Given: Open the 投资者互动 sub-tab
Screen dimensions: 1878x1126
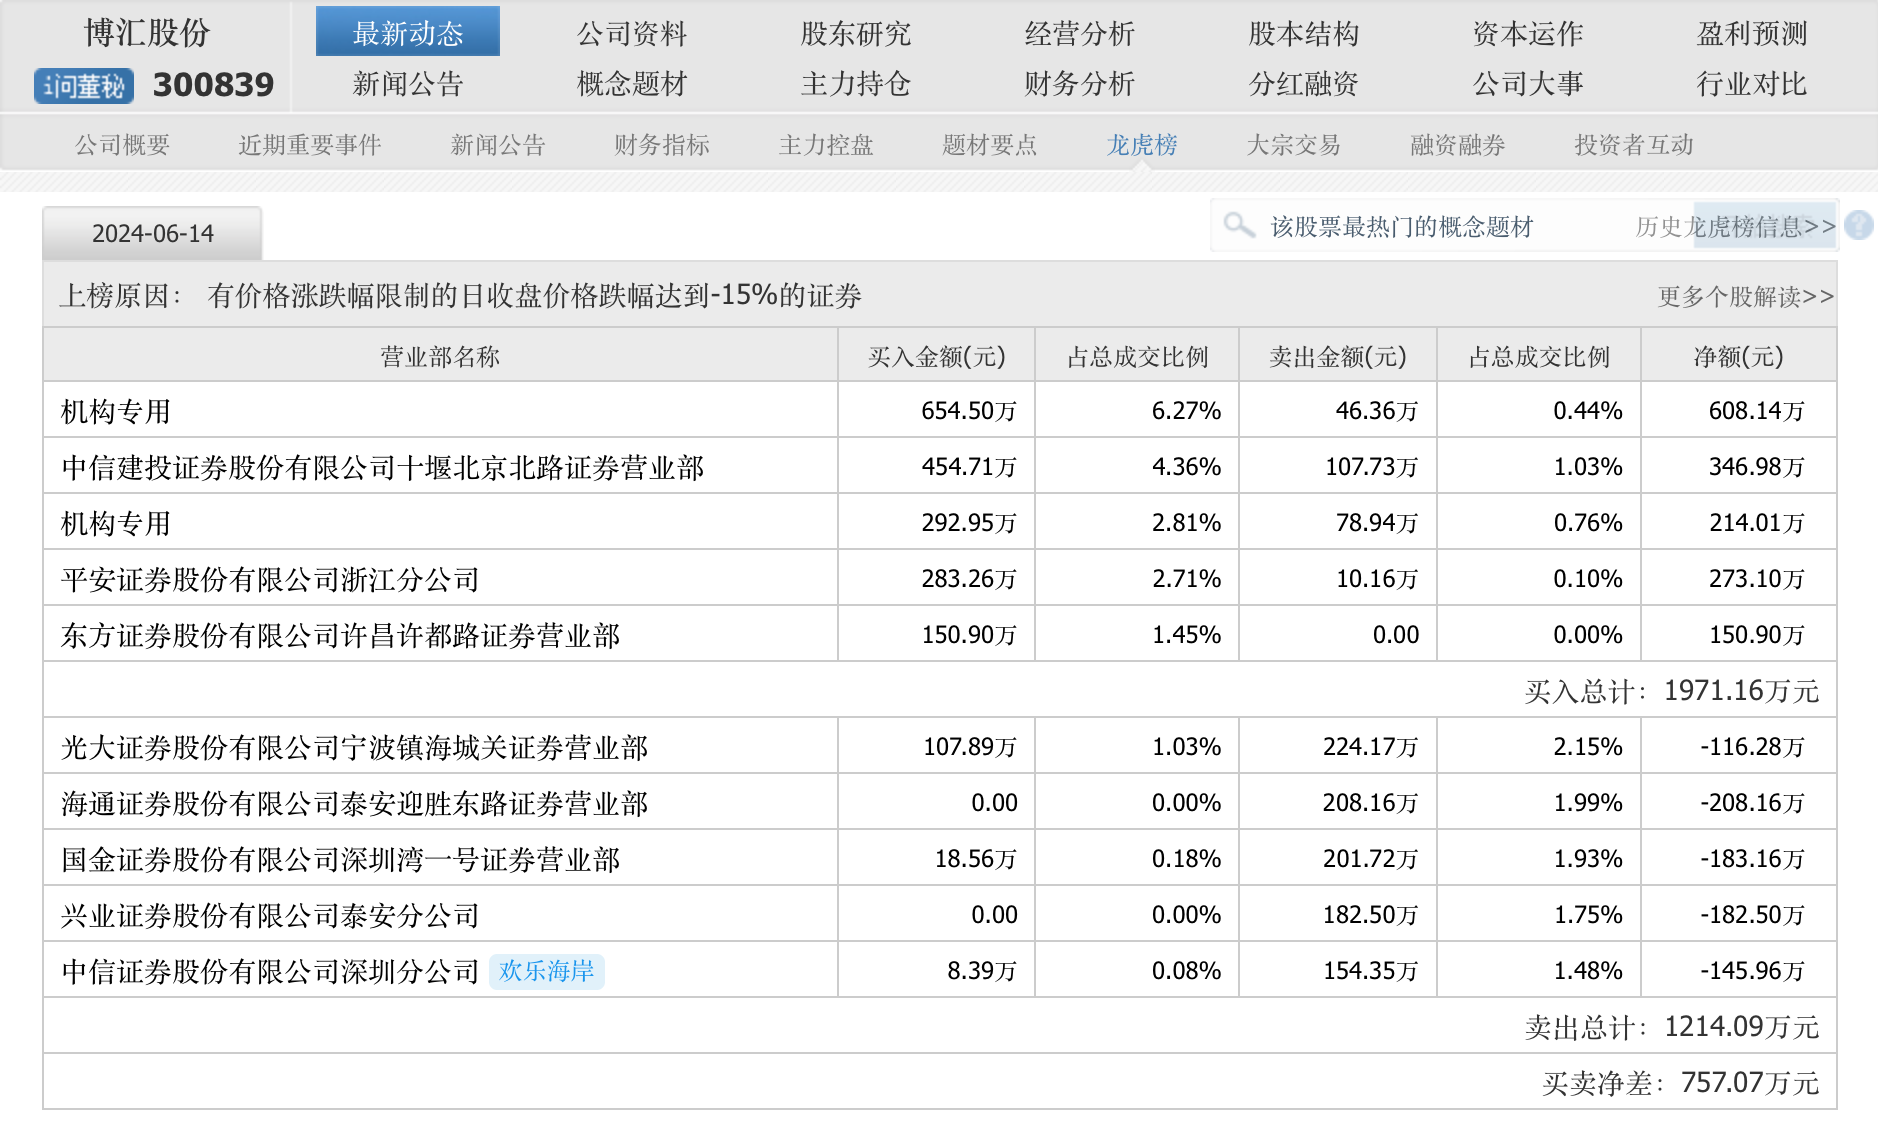Looking at the screenshot, I should tap(1633, 145).
